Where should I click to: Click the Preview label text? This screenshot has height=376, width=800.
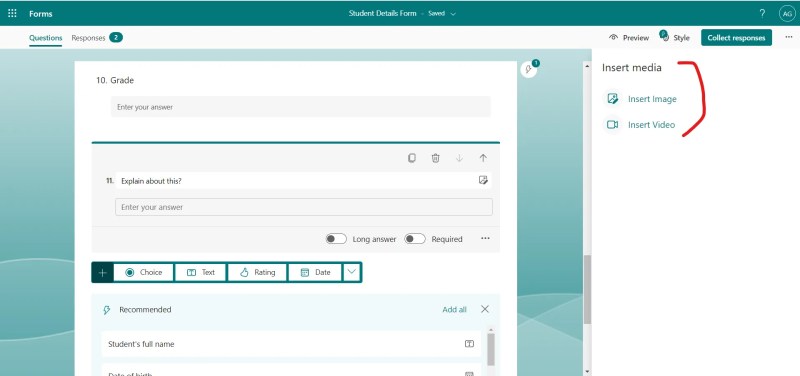point(636,38)
